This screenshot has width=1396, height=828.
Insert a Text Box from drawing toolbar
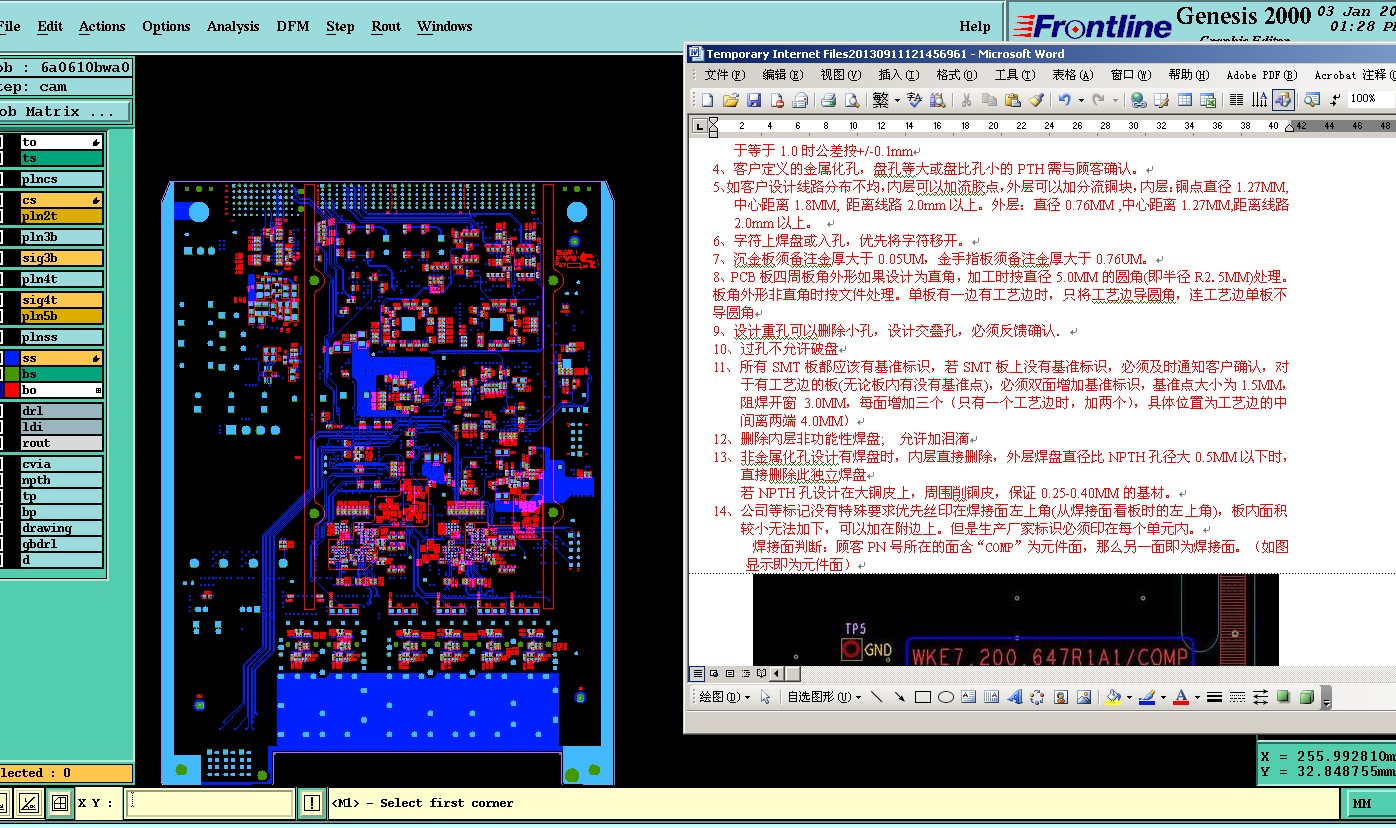[968, 697]
